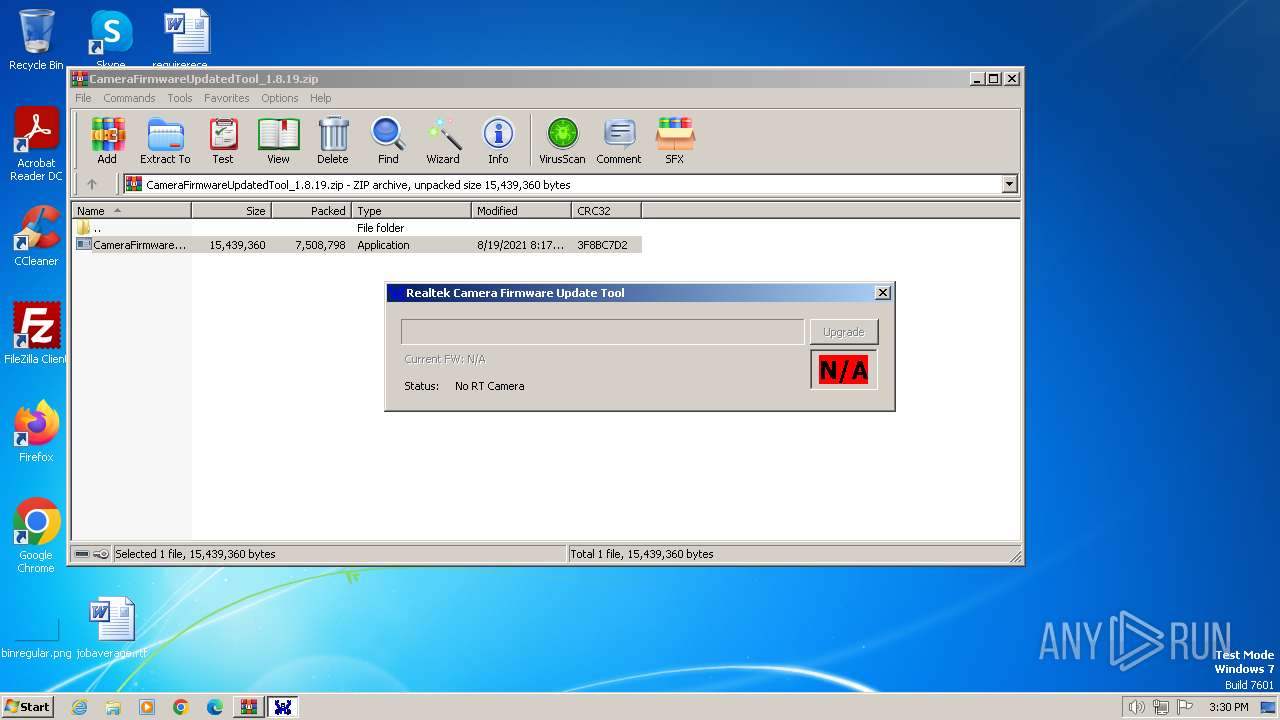Open the Wizard wand icon
The image size is (1280, 720).
tap(443, 140)
